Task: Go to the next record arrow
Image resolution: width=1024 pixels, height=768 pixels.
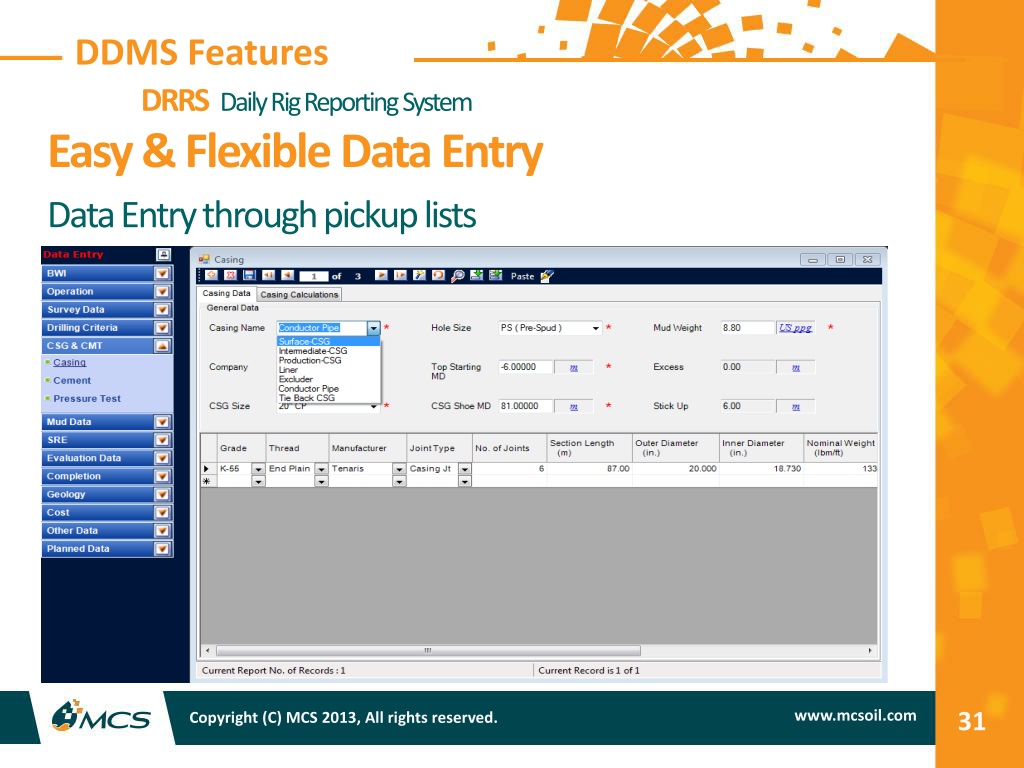Action: [381, 276]
